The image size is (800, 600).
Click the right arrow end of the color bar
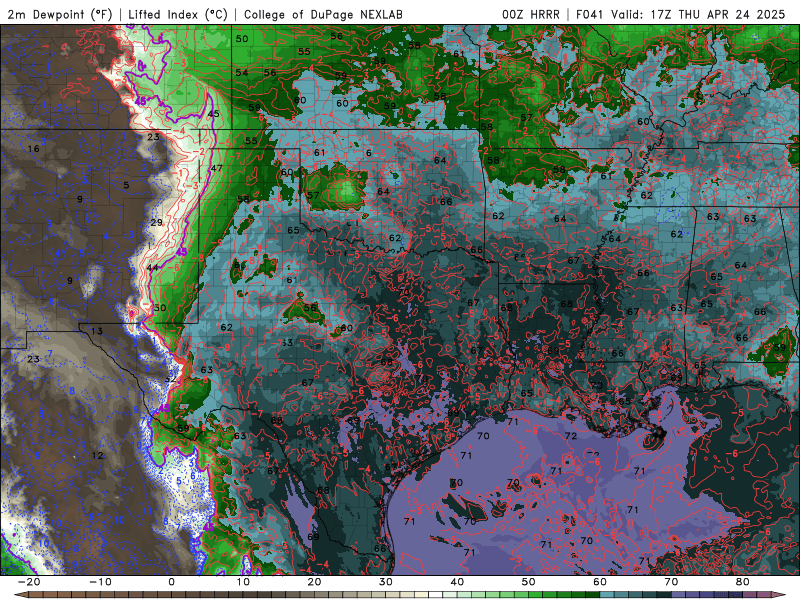pos(779,594)
